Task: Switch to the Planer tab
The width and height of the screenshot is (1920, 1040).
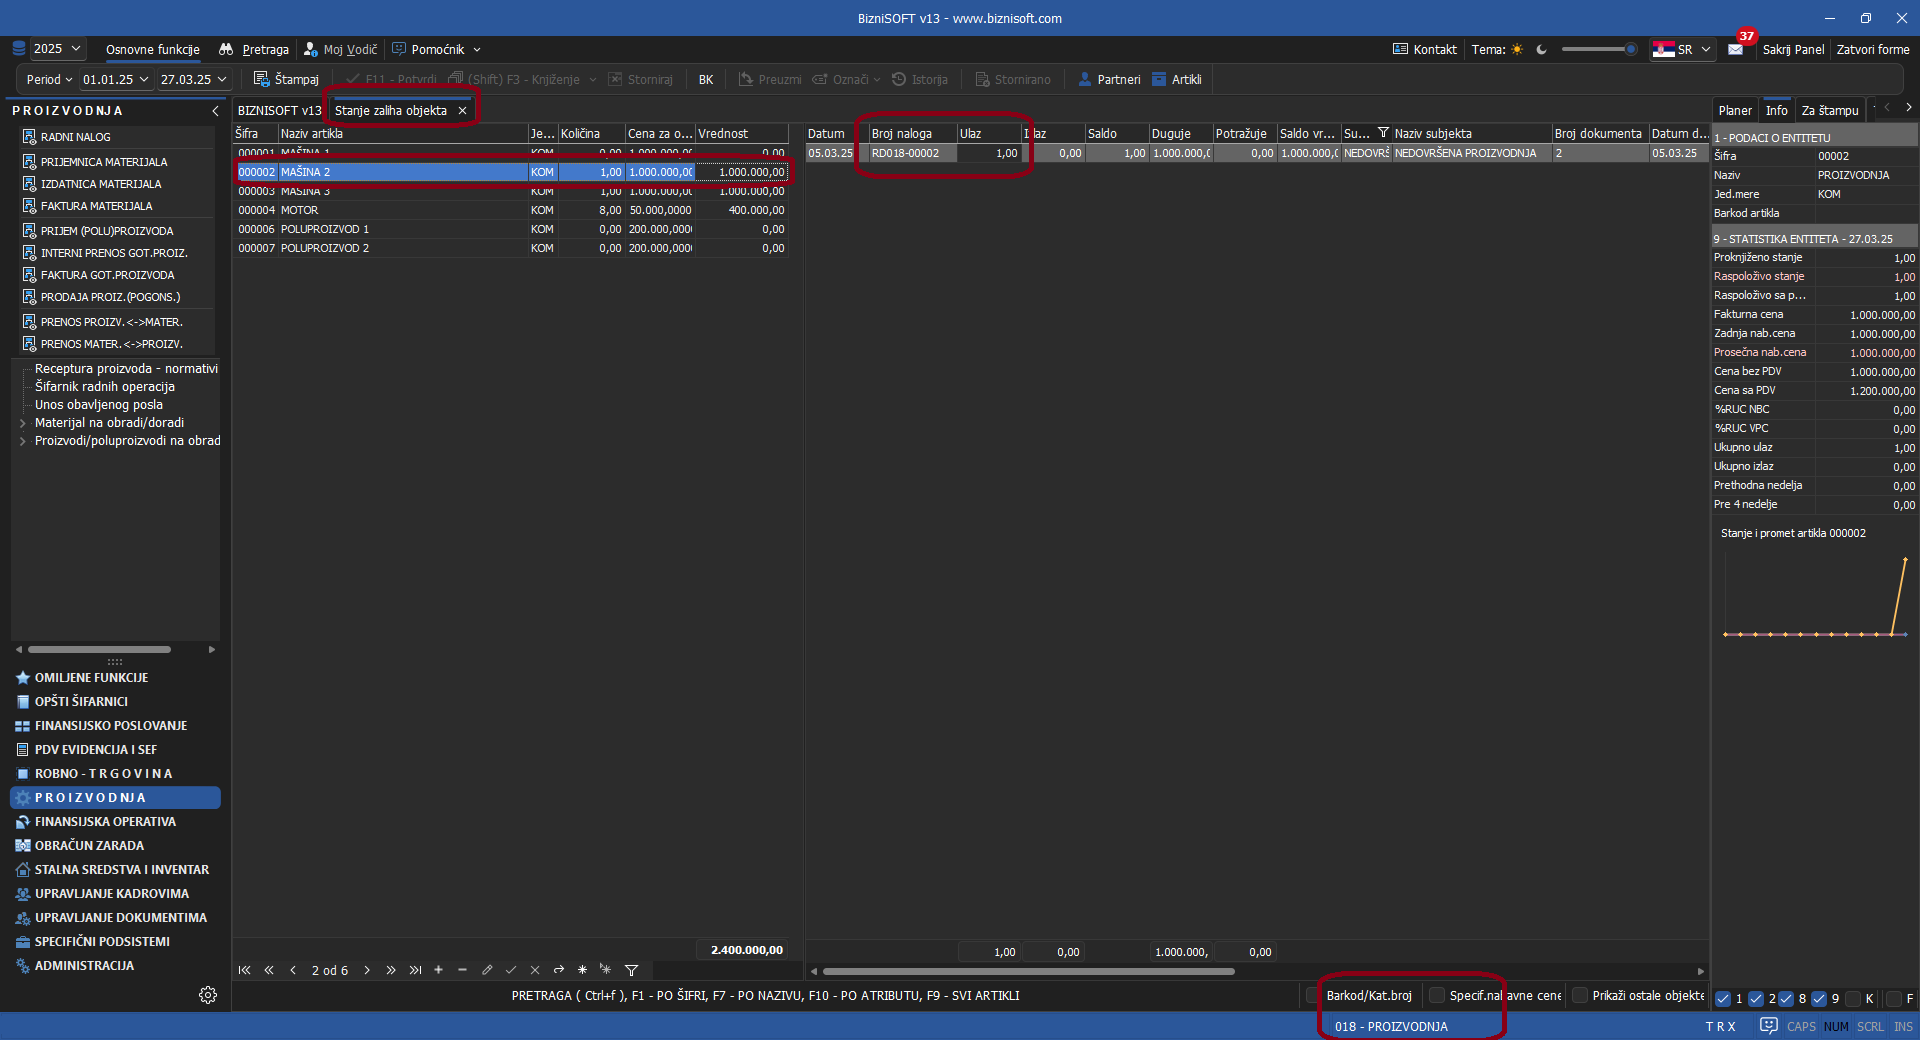Action: (x=1734, y=111)
